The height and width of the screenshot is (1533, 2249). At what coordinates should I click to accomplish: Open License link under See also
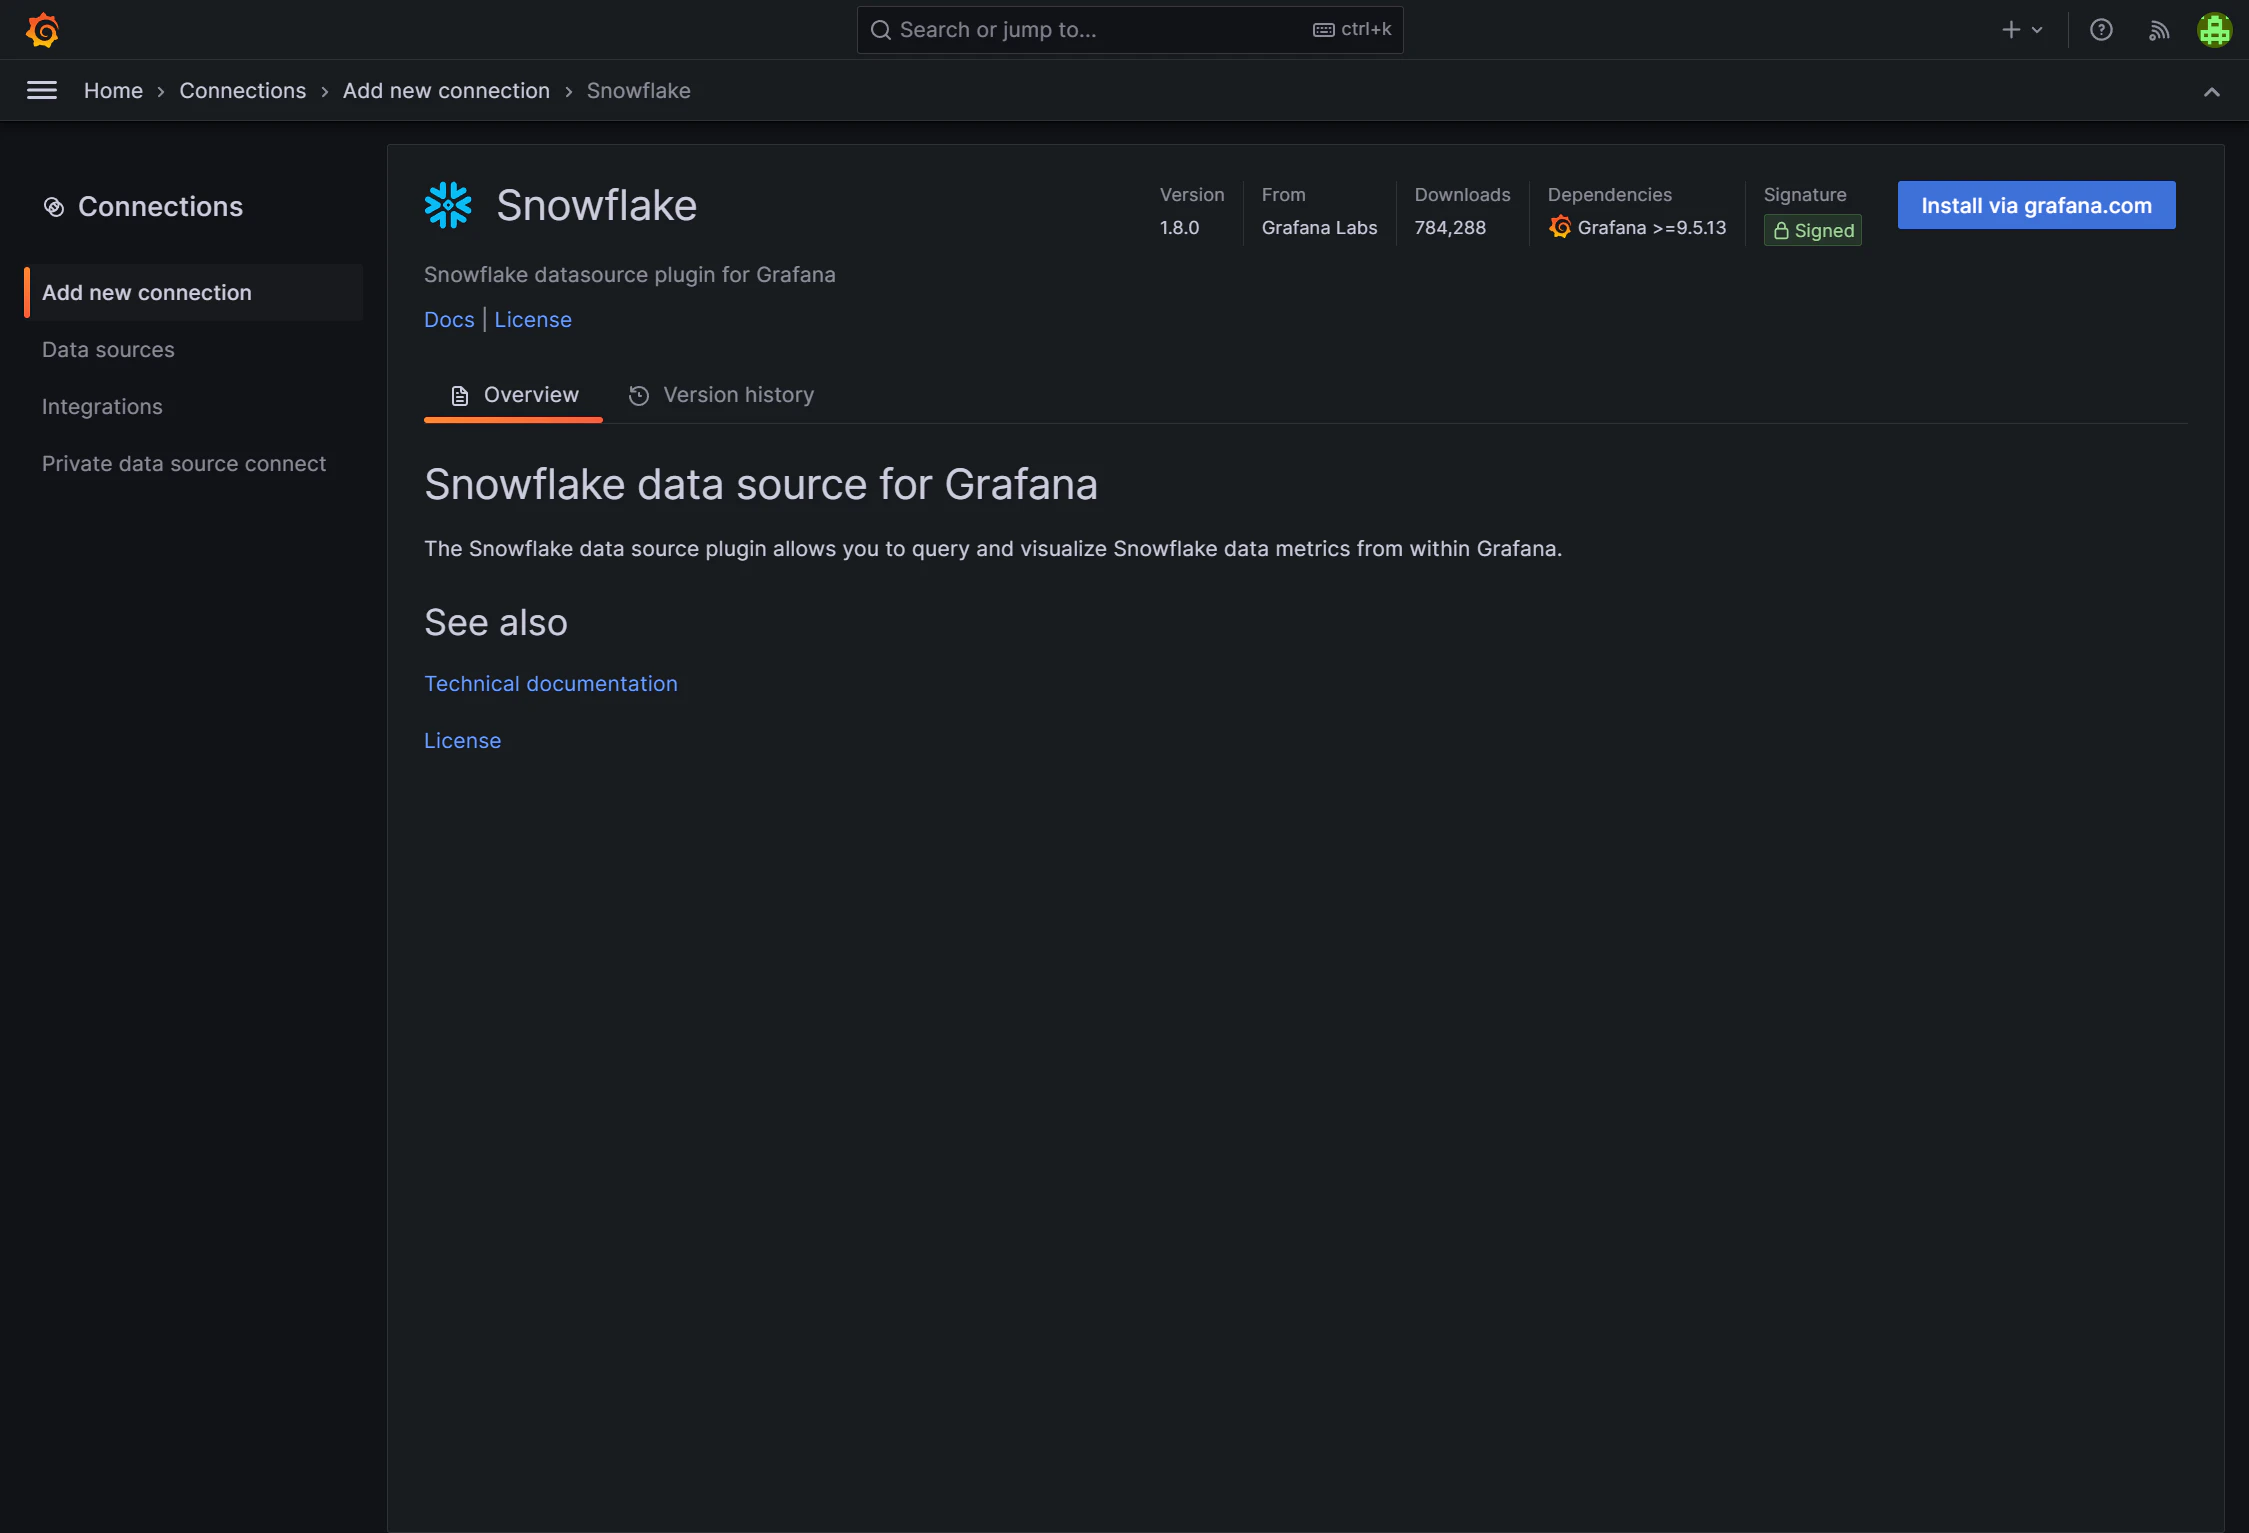(462, 741)
